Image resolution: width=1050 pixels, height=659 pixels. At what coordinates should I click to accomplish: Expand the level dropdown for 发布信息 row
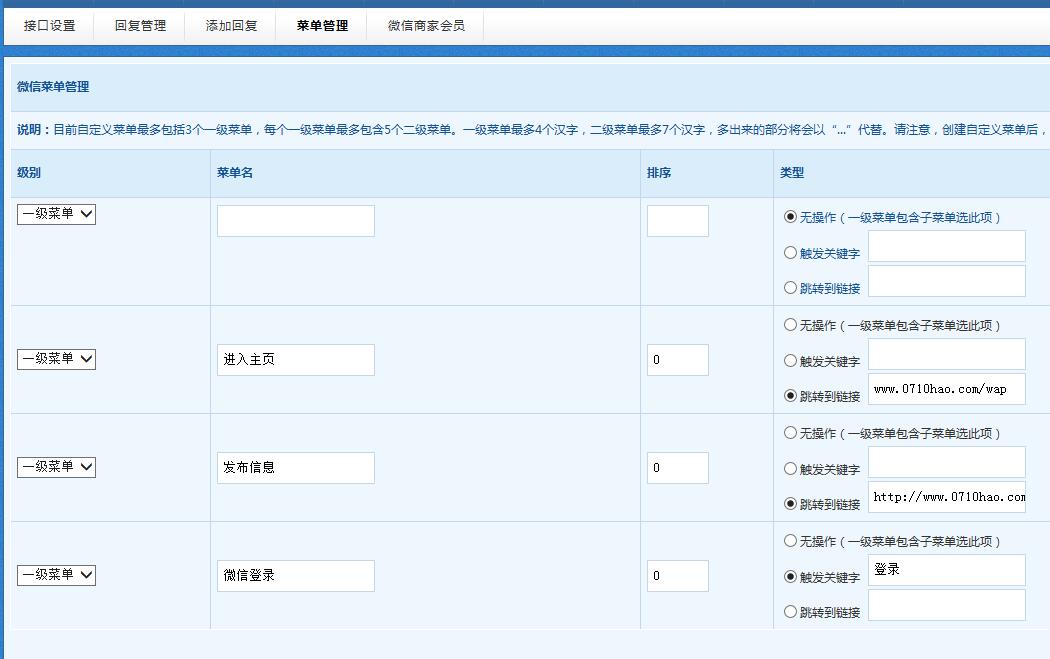(x=56, y=467)
